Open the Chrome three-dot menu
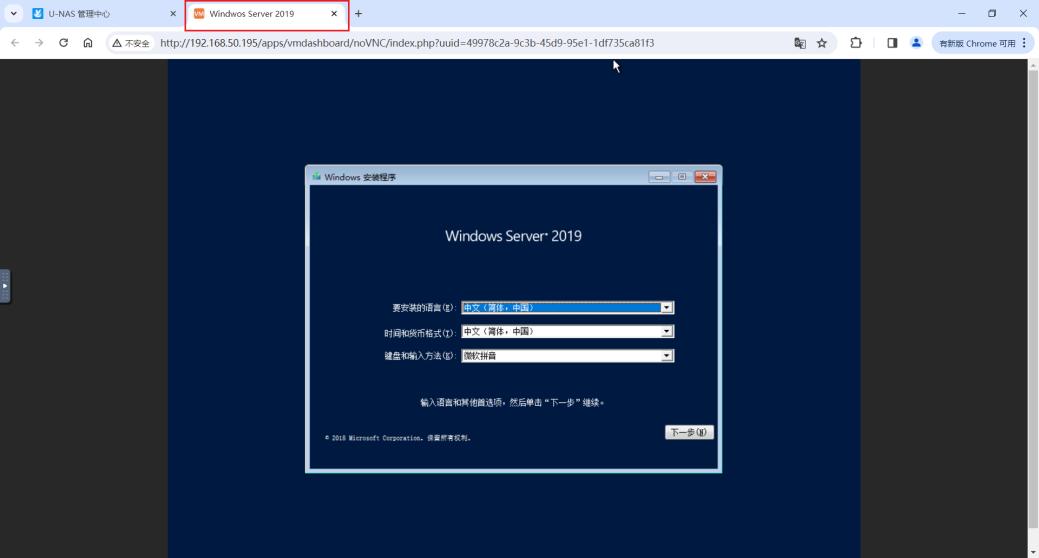The height and width of the screenshot is (558, 1039). coord(1024,43)
